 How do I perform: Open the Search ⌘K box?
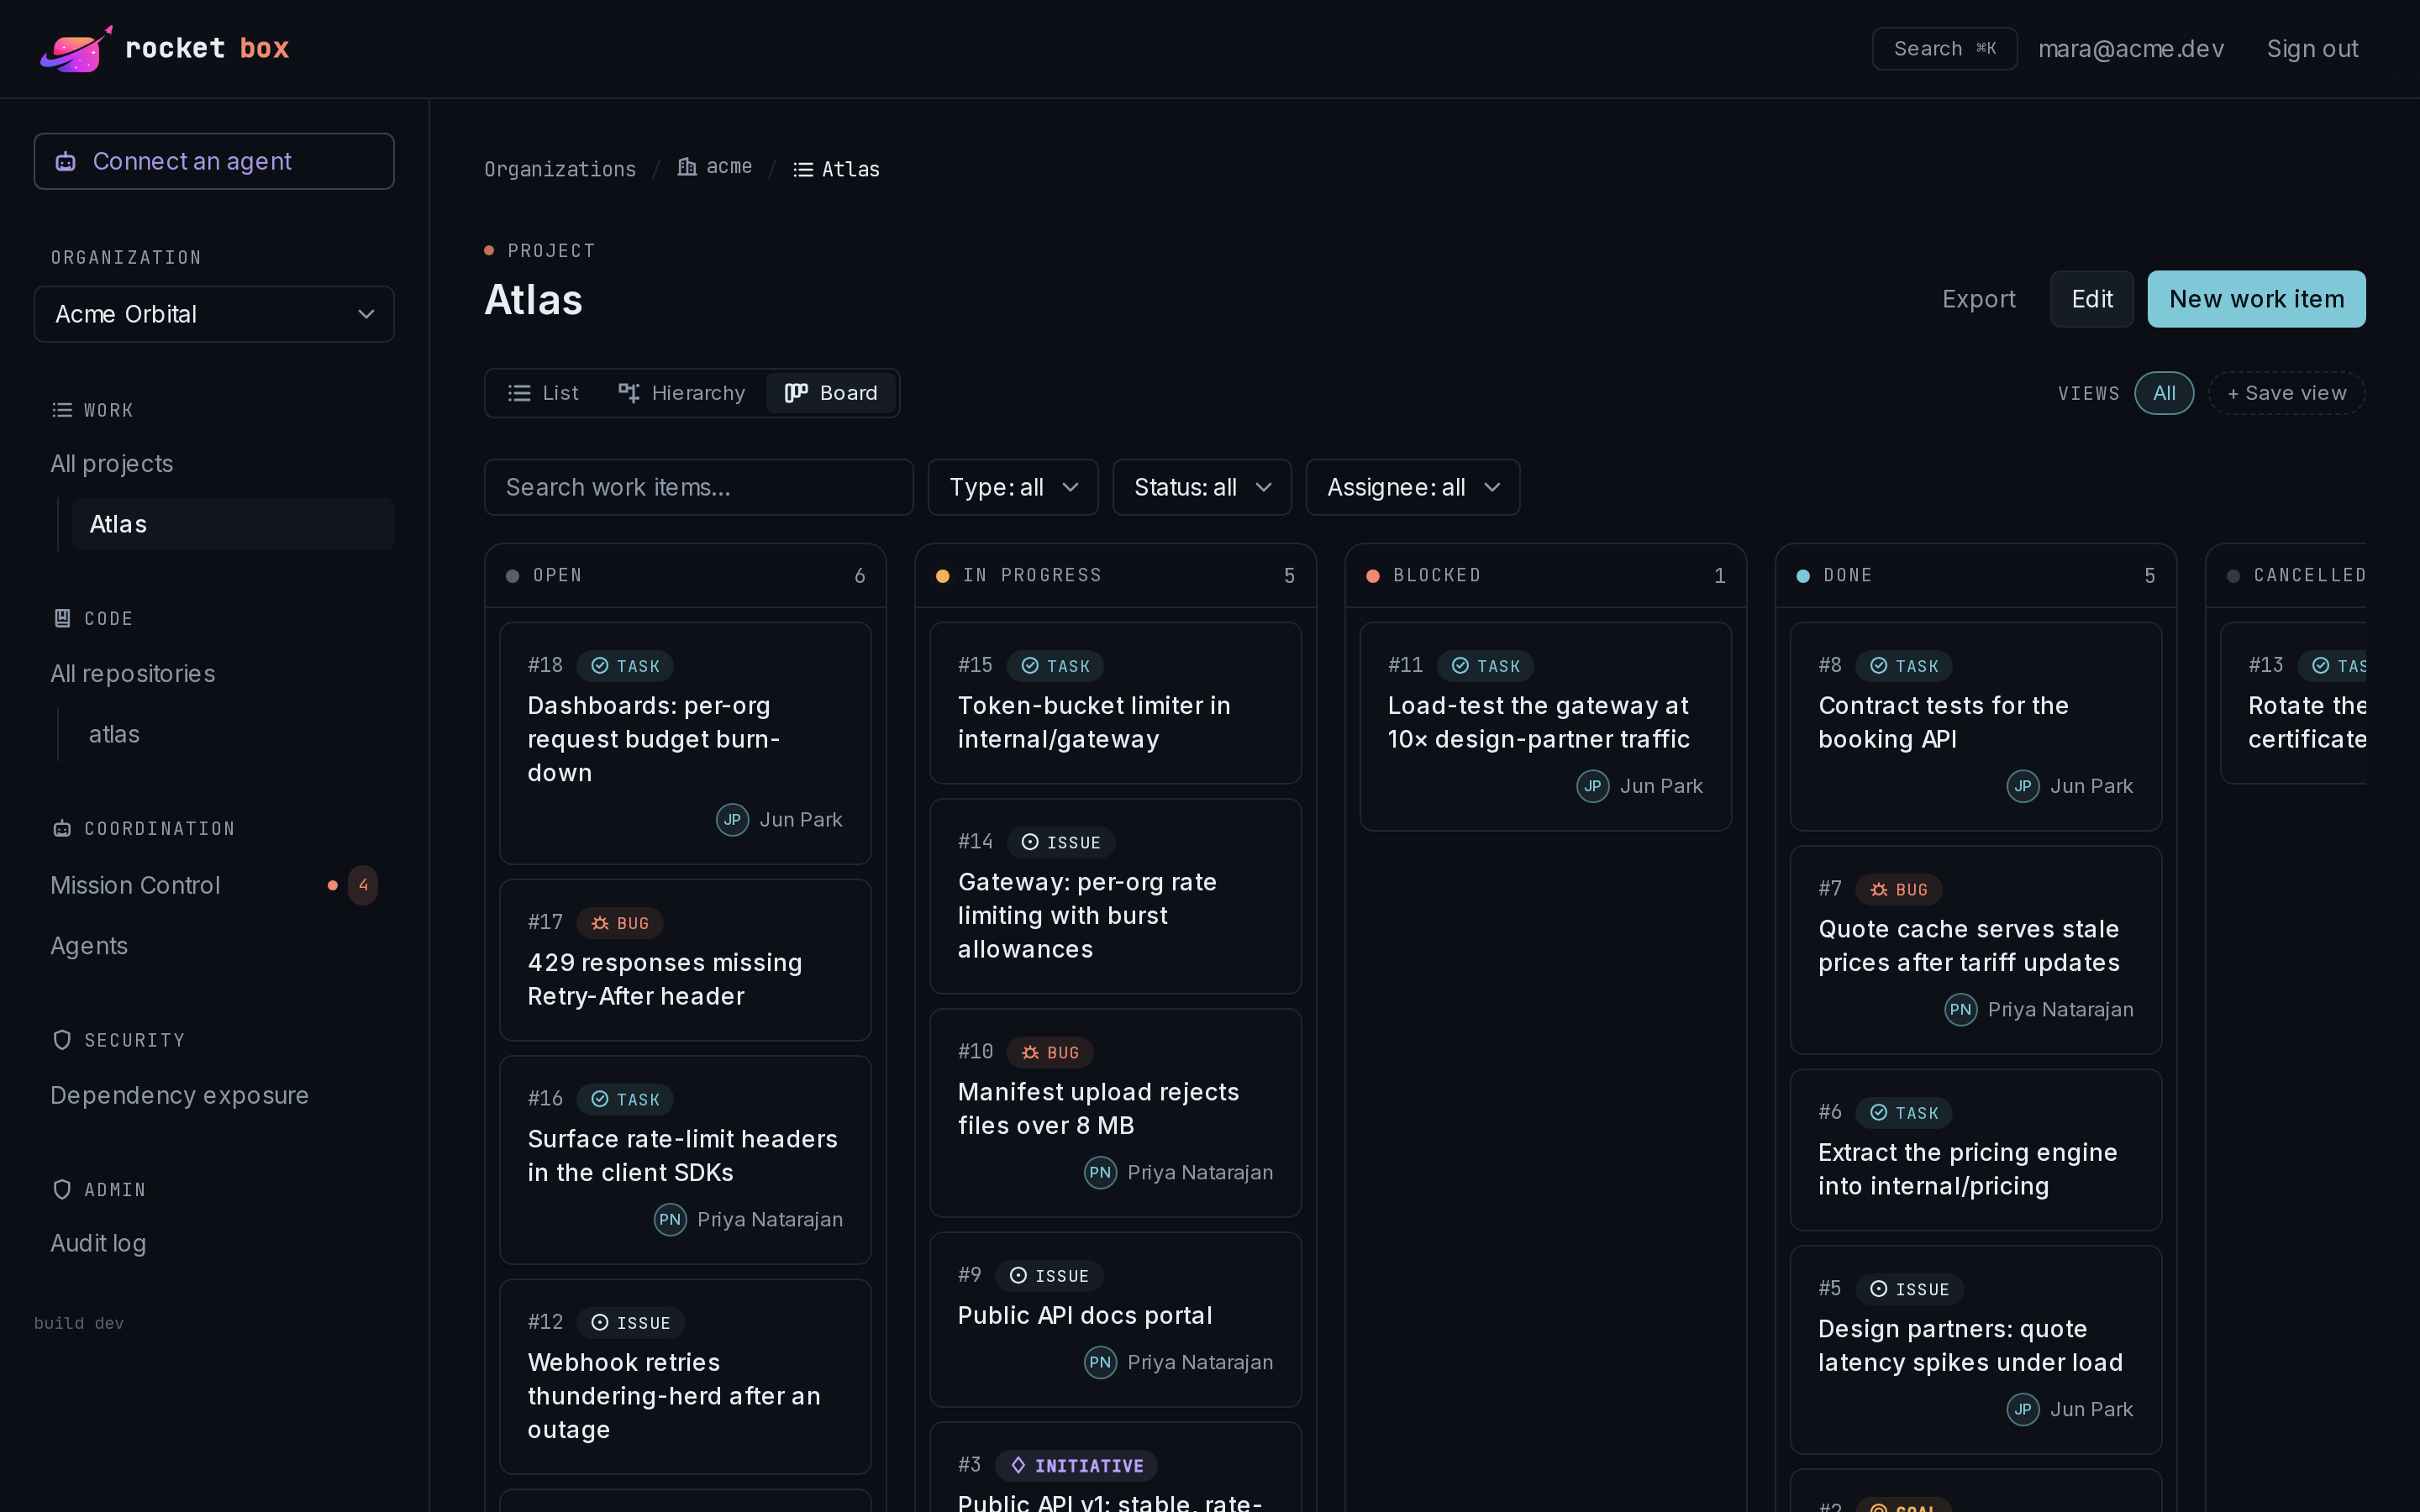1944,49
